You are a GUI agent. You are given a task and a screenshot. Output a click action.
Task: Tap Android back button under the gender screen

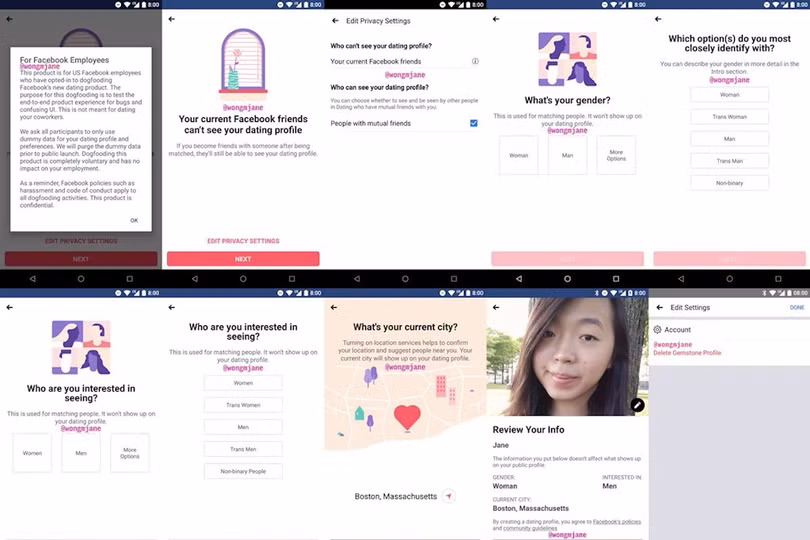pyautogui.click(x=519, y=279)
